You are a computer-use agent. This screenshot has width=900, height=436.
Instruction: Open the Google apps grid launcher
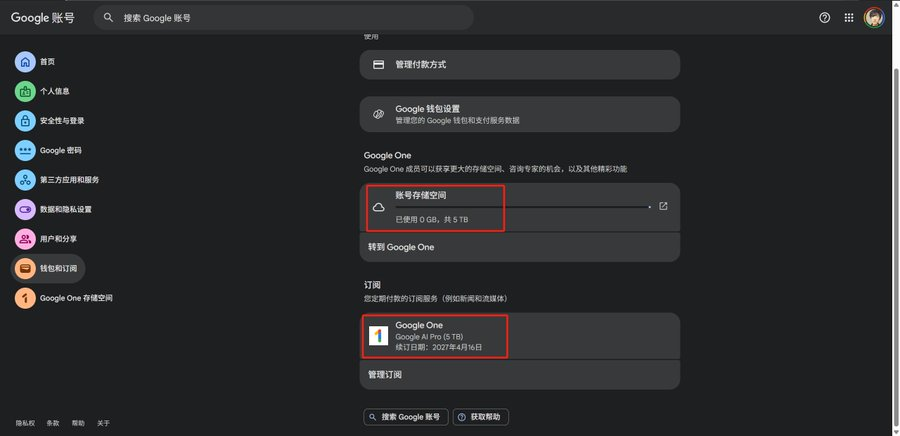849,18
